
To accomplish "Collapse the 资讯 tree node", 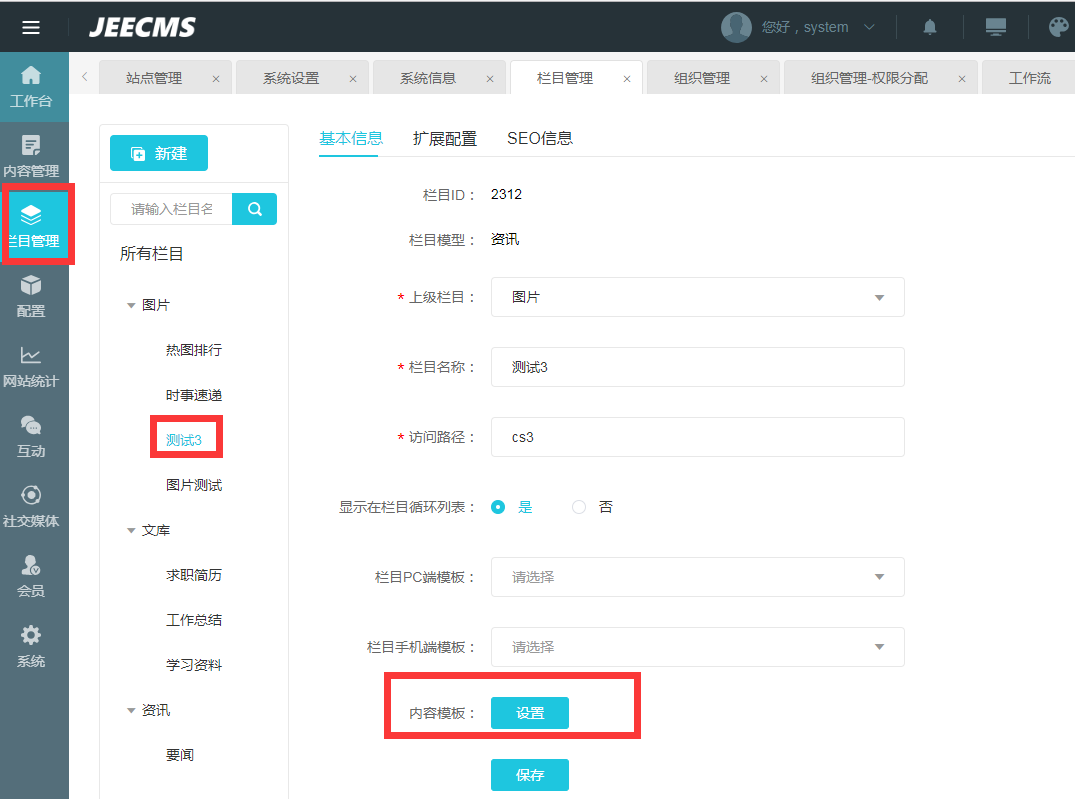I will (x=131, y=710).
